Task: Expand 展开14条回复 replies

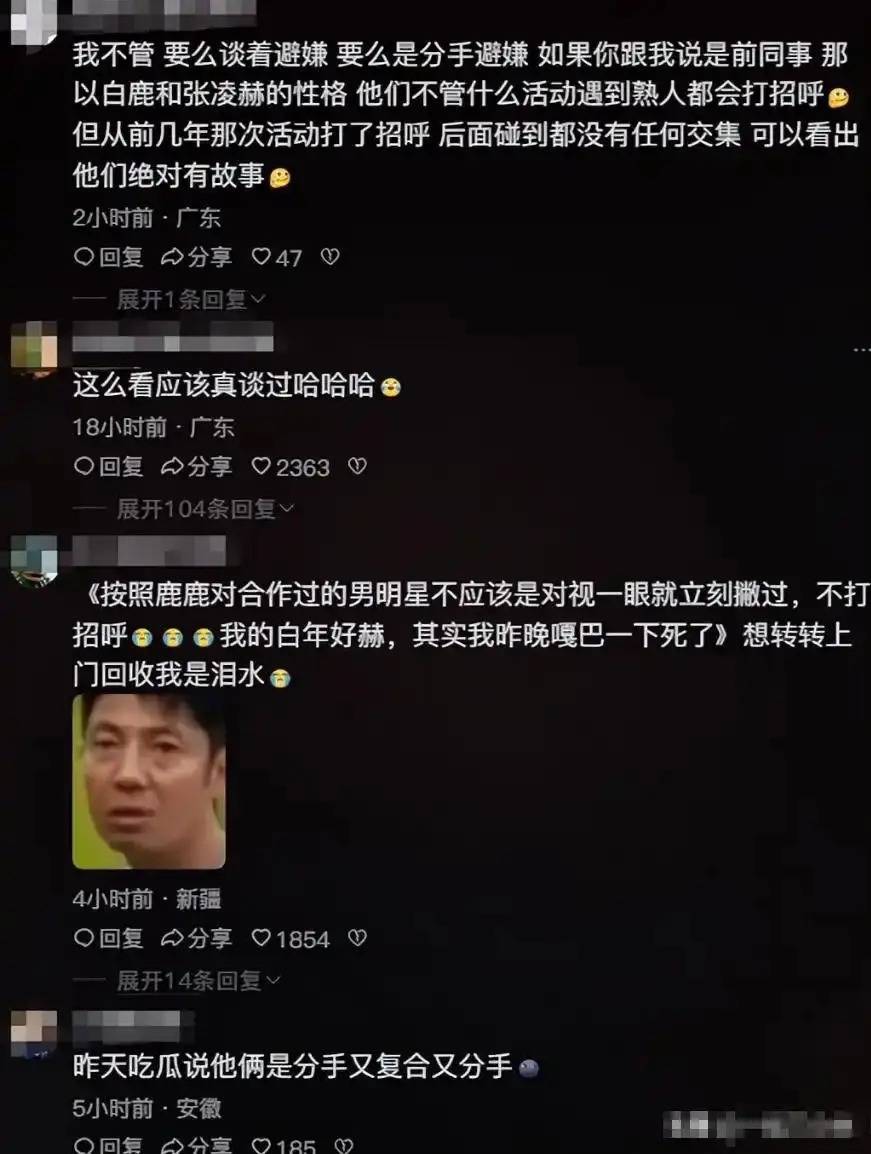Action: pyautogui.click(x=197, y=980)
